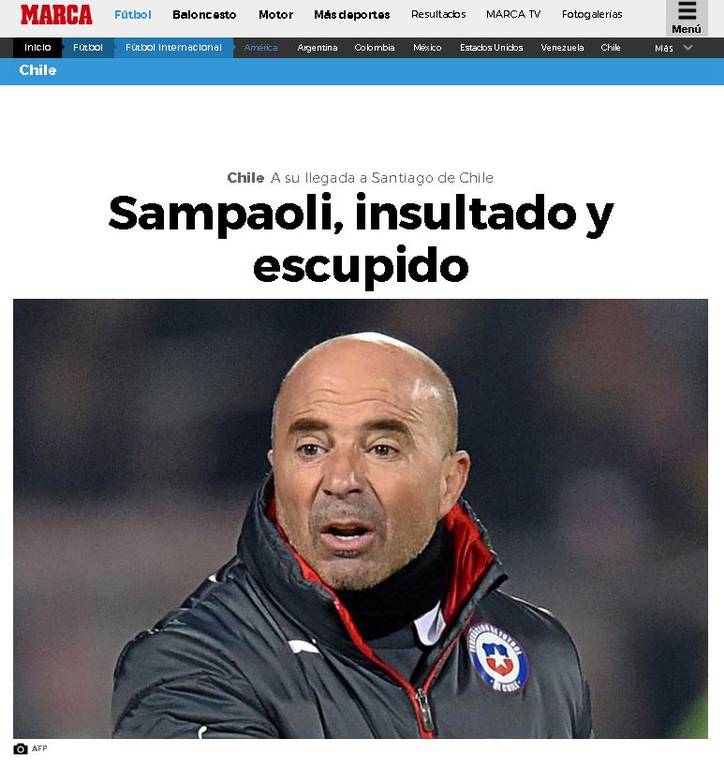Open the Venezuela subsection
The height and width of the screenshot is (768, 724).
click(x=562, y=48)
